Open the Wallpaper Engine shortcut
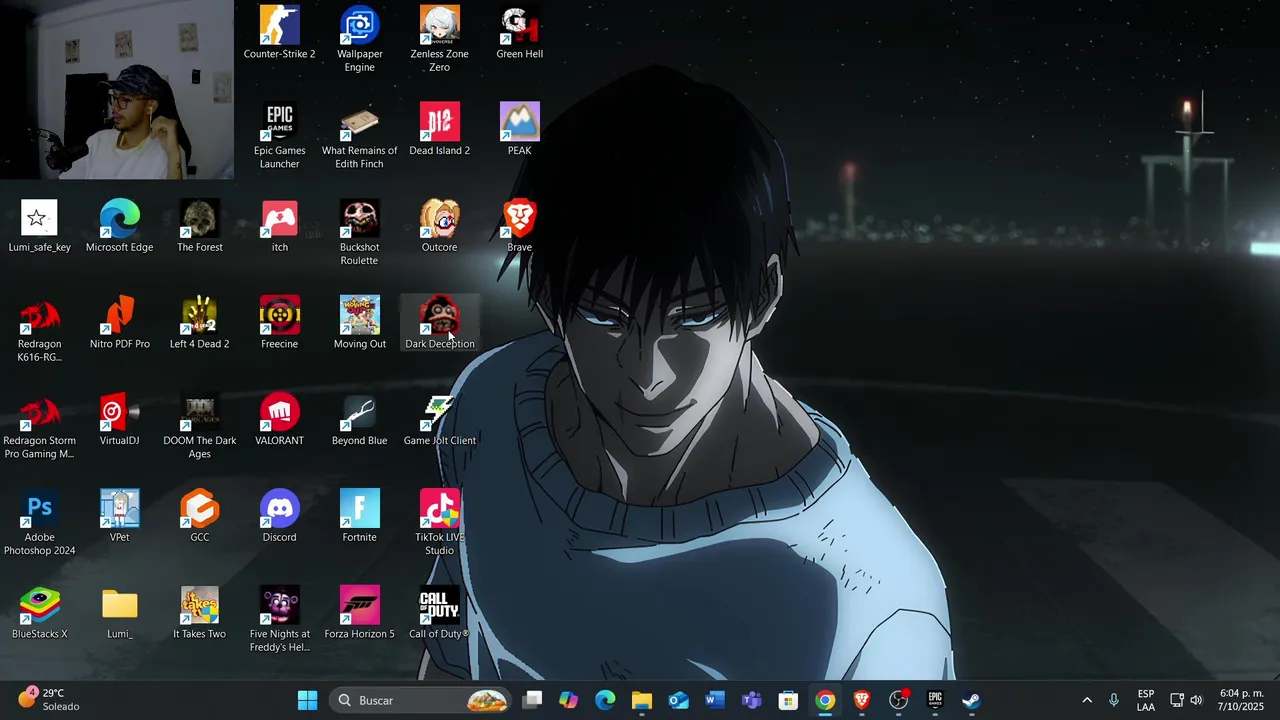The width and height of the screenshot is (1280, 720). coord(359,39)
